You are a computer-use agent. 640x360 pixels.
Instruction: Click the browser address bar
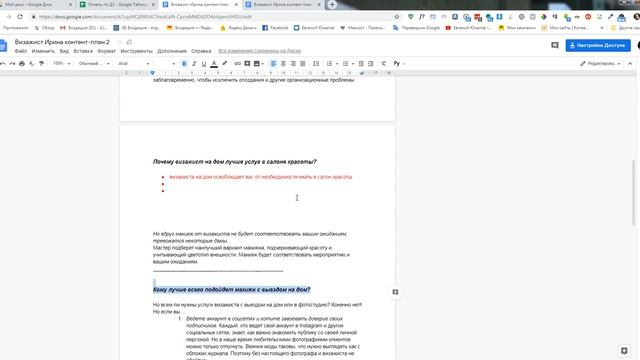click(x=212, y=17)
